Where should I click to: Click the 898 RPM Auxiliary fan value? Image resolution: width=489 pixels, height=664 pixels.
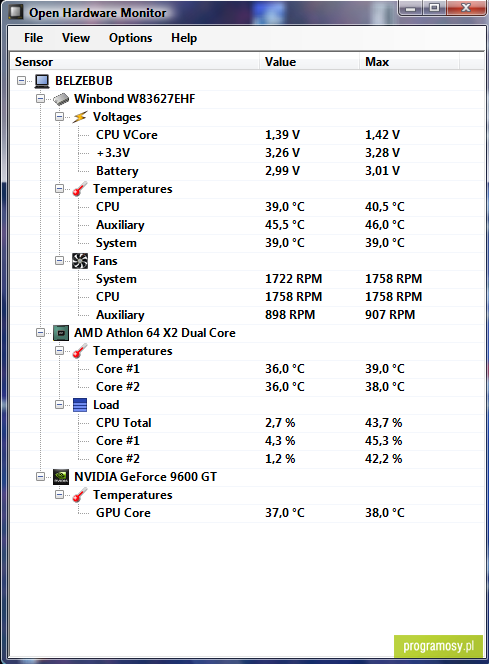click(x=290, y=315)
